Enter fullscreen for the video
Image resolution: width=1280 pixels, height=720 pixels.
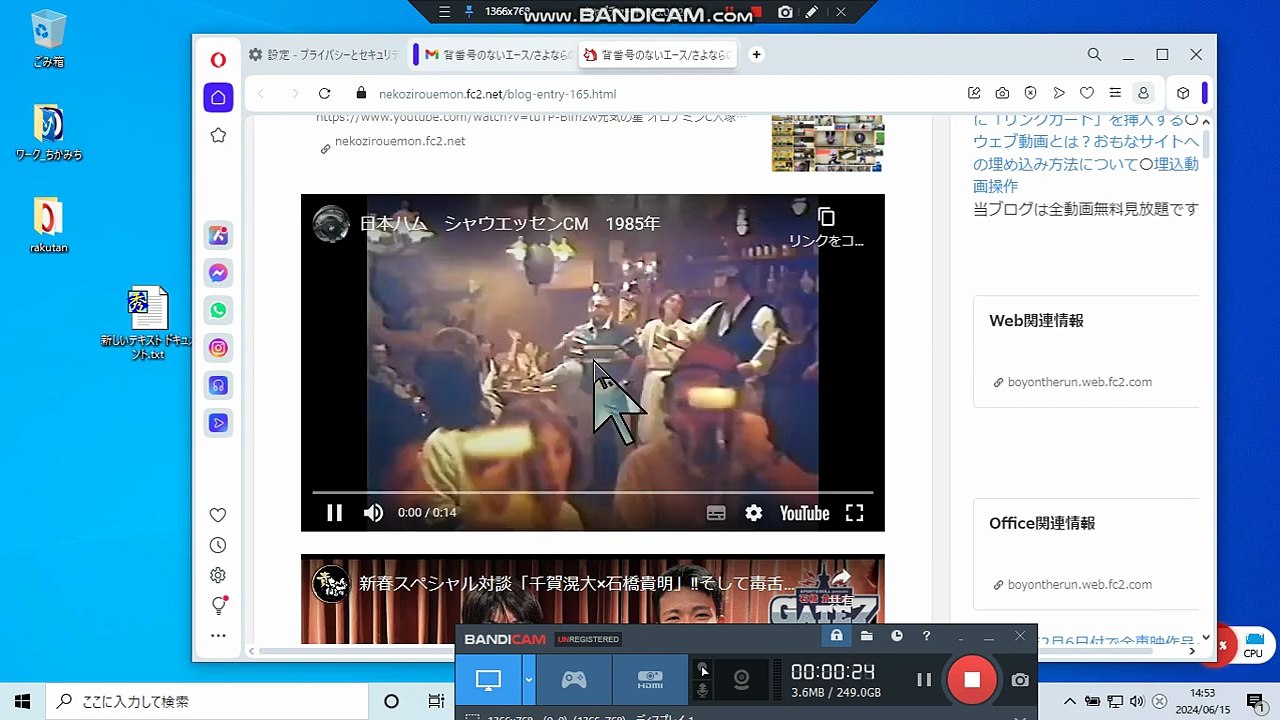[x=854, y=513]
